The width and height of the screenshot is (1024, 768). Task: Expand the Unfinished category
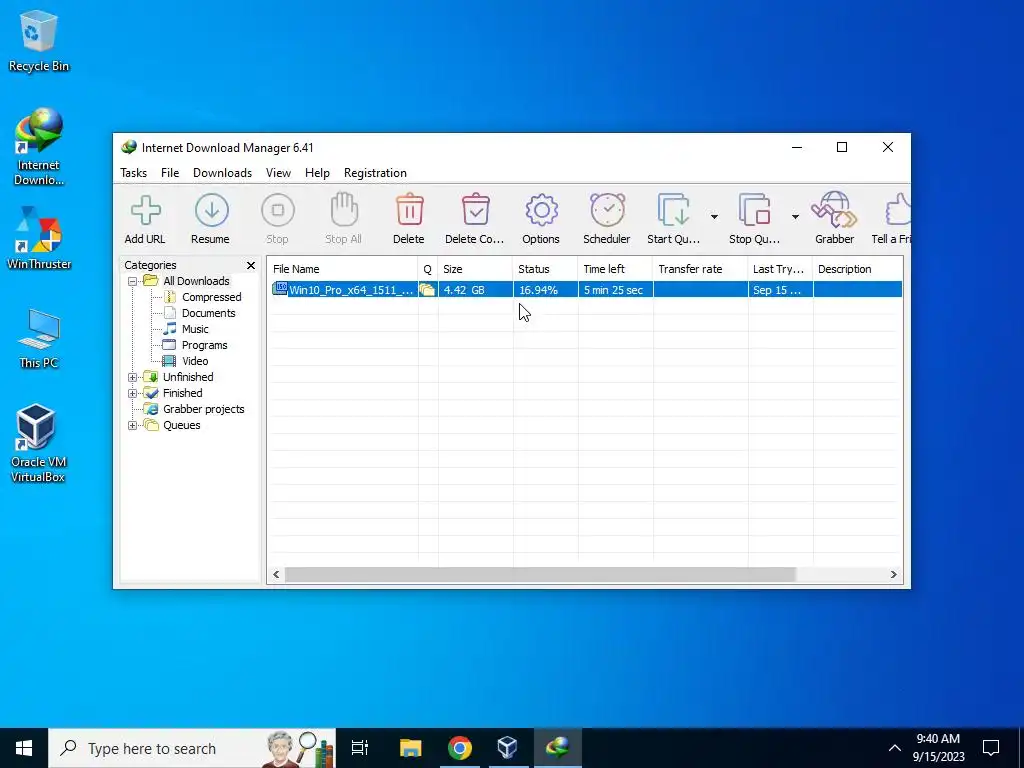[133, 377]
